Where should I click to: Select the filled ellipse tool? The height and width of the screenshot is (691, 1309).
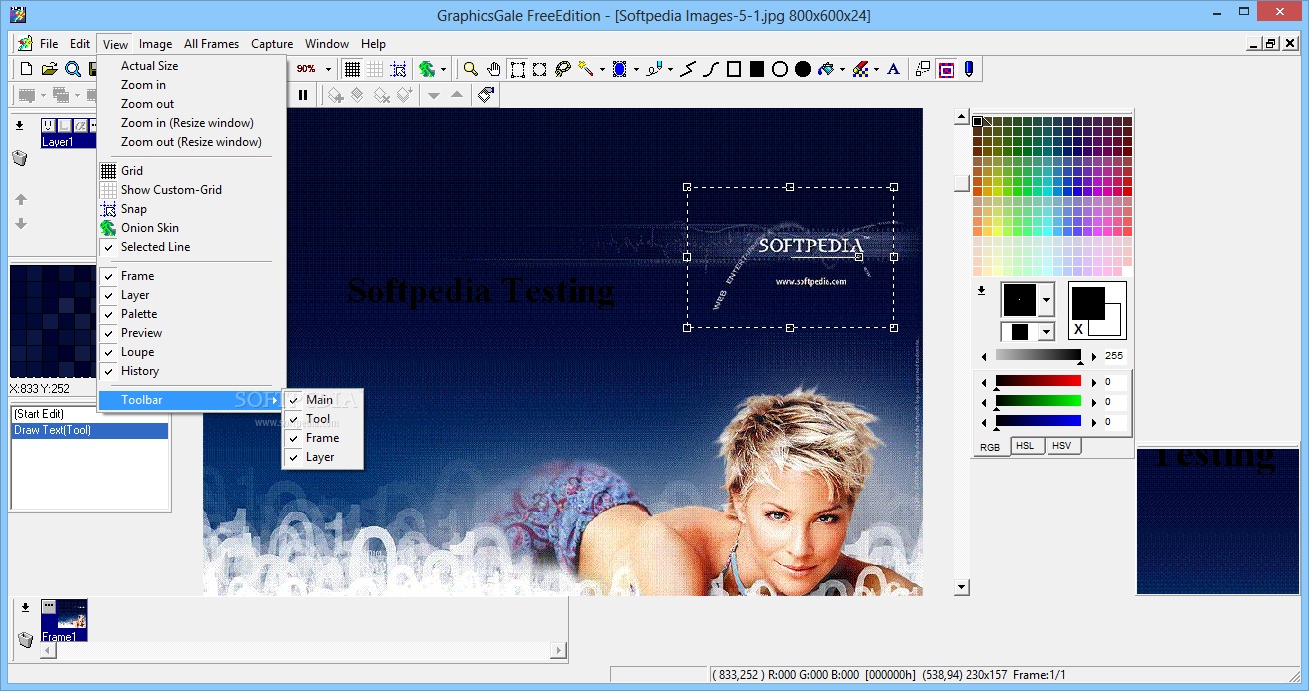click(803, 69)
